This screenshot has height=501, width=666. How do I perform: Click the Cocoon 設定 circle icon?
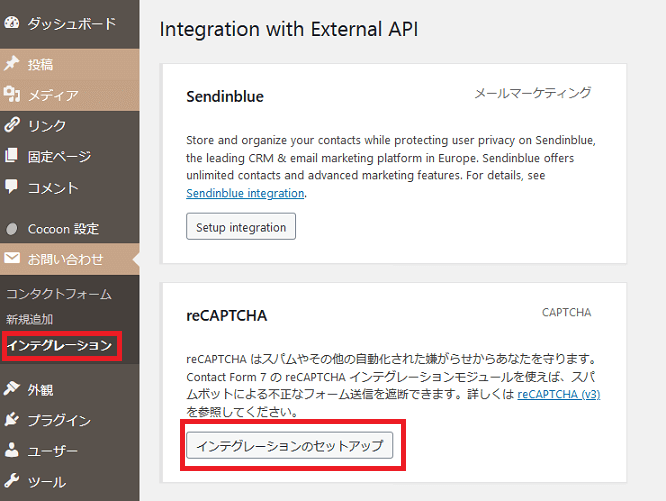(x=12, y=229)
